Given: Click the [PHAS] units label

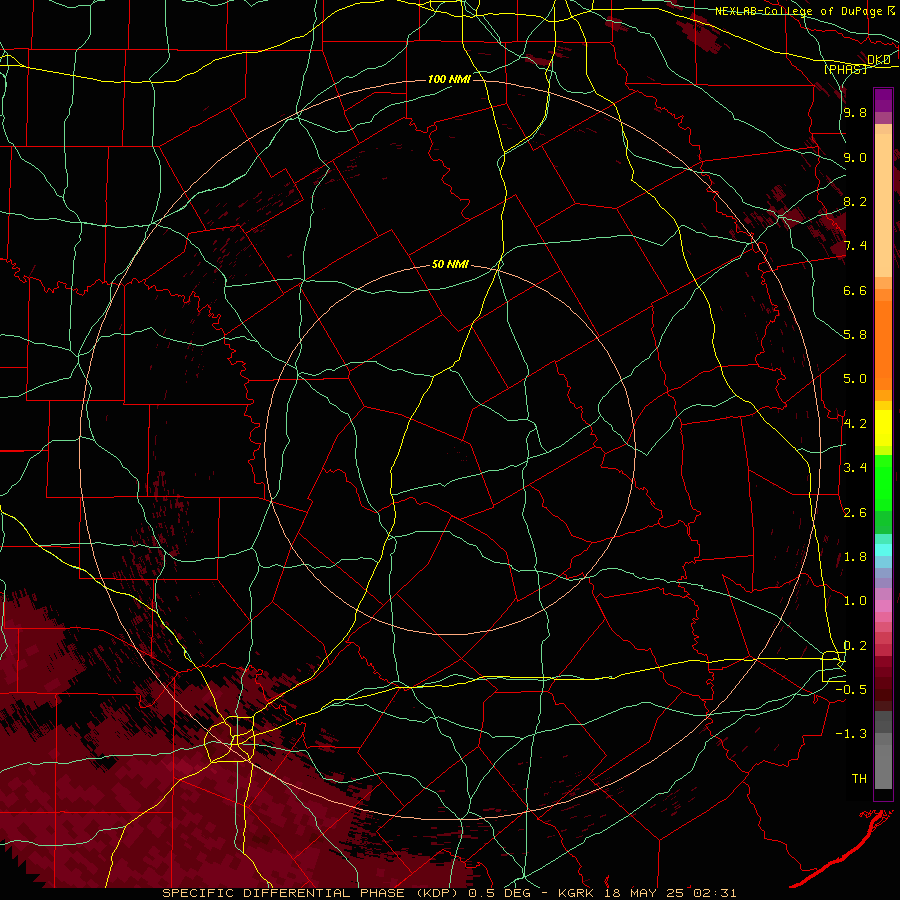Looking at the screenshot, I should point(845,69).
